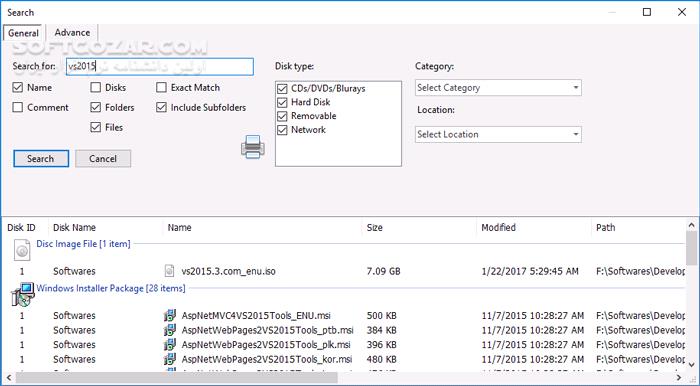Screen dimensions: 700x386
Task: Select AspNetMVC4VS2015Tools_ENU.msi file name
Action: [x=256, y=315]
